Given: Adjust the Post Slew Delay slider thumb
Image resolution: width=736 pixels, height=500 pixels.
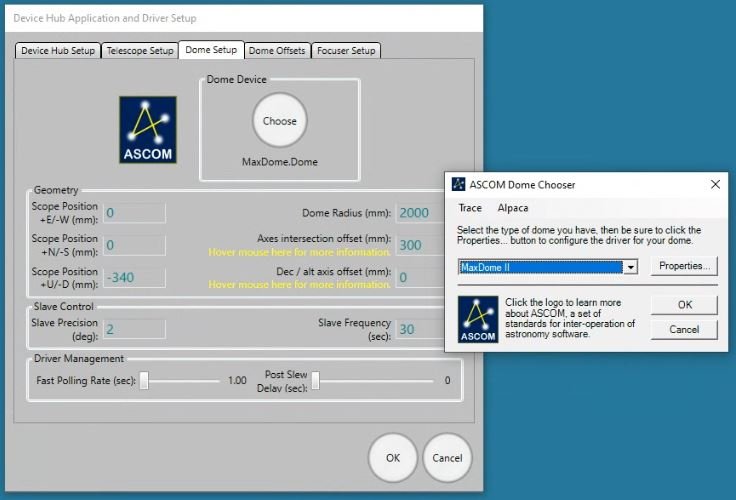Looking at the screenshot, I should 316,381.
